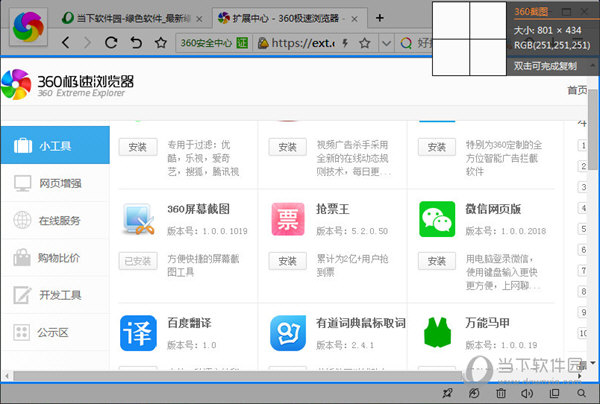Install the 视频广告杀手 extension
600x404 pixels.
click(287, 147)
